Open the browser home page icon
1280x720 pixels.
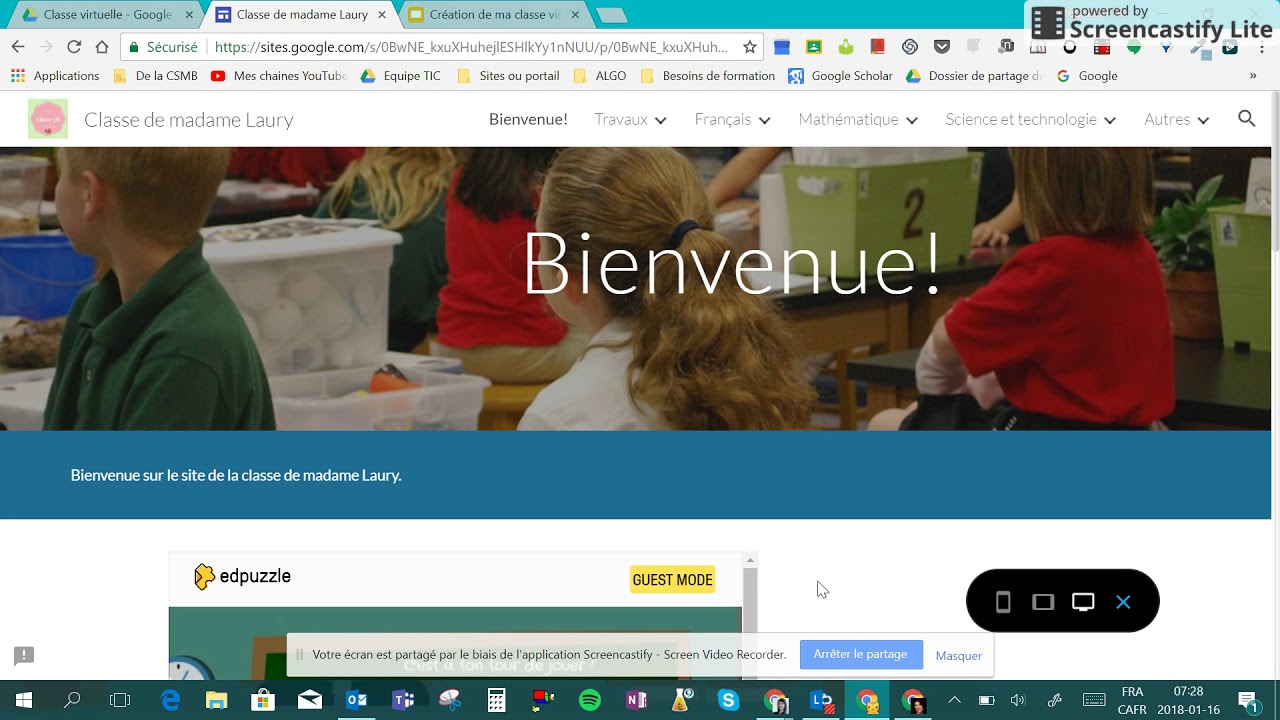click(102, 47)
